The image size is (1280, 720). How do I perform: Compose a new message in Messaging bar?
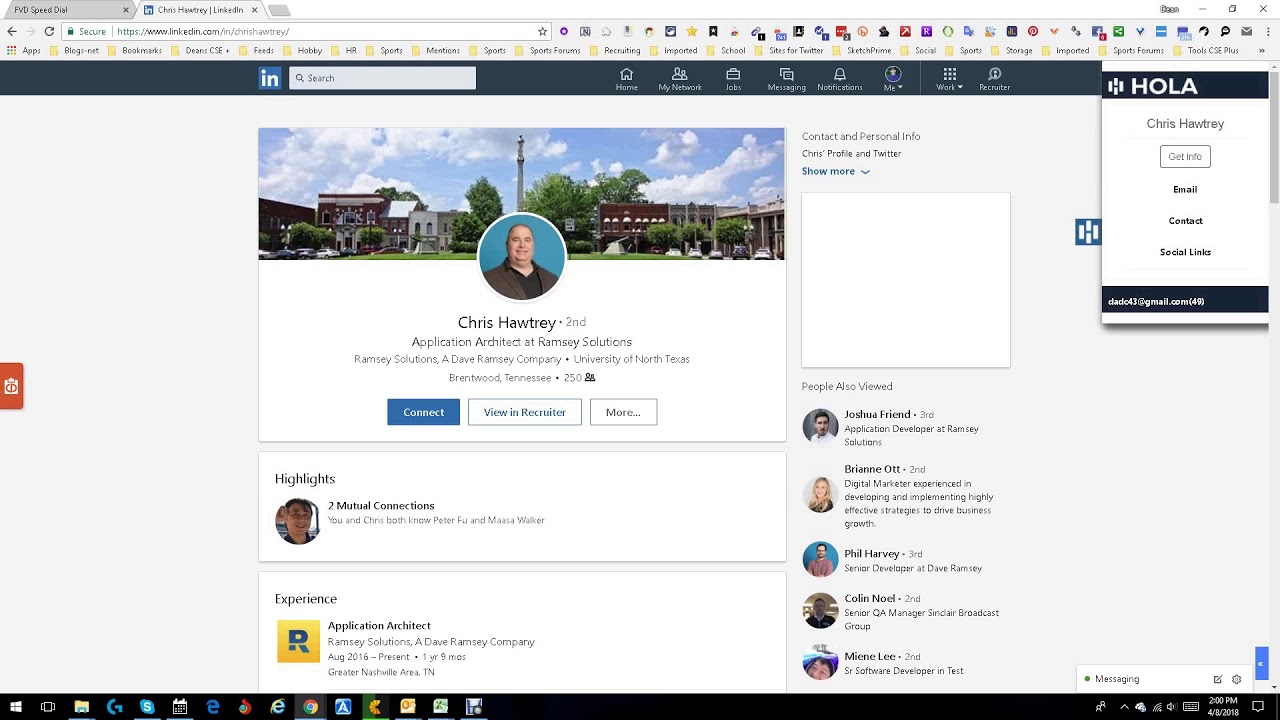pos(1218,679)
